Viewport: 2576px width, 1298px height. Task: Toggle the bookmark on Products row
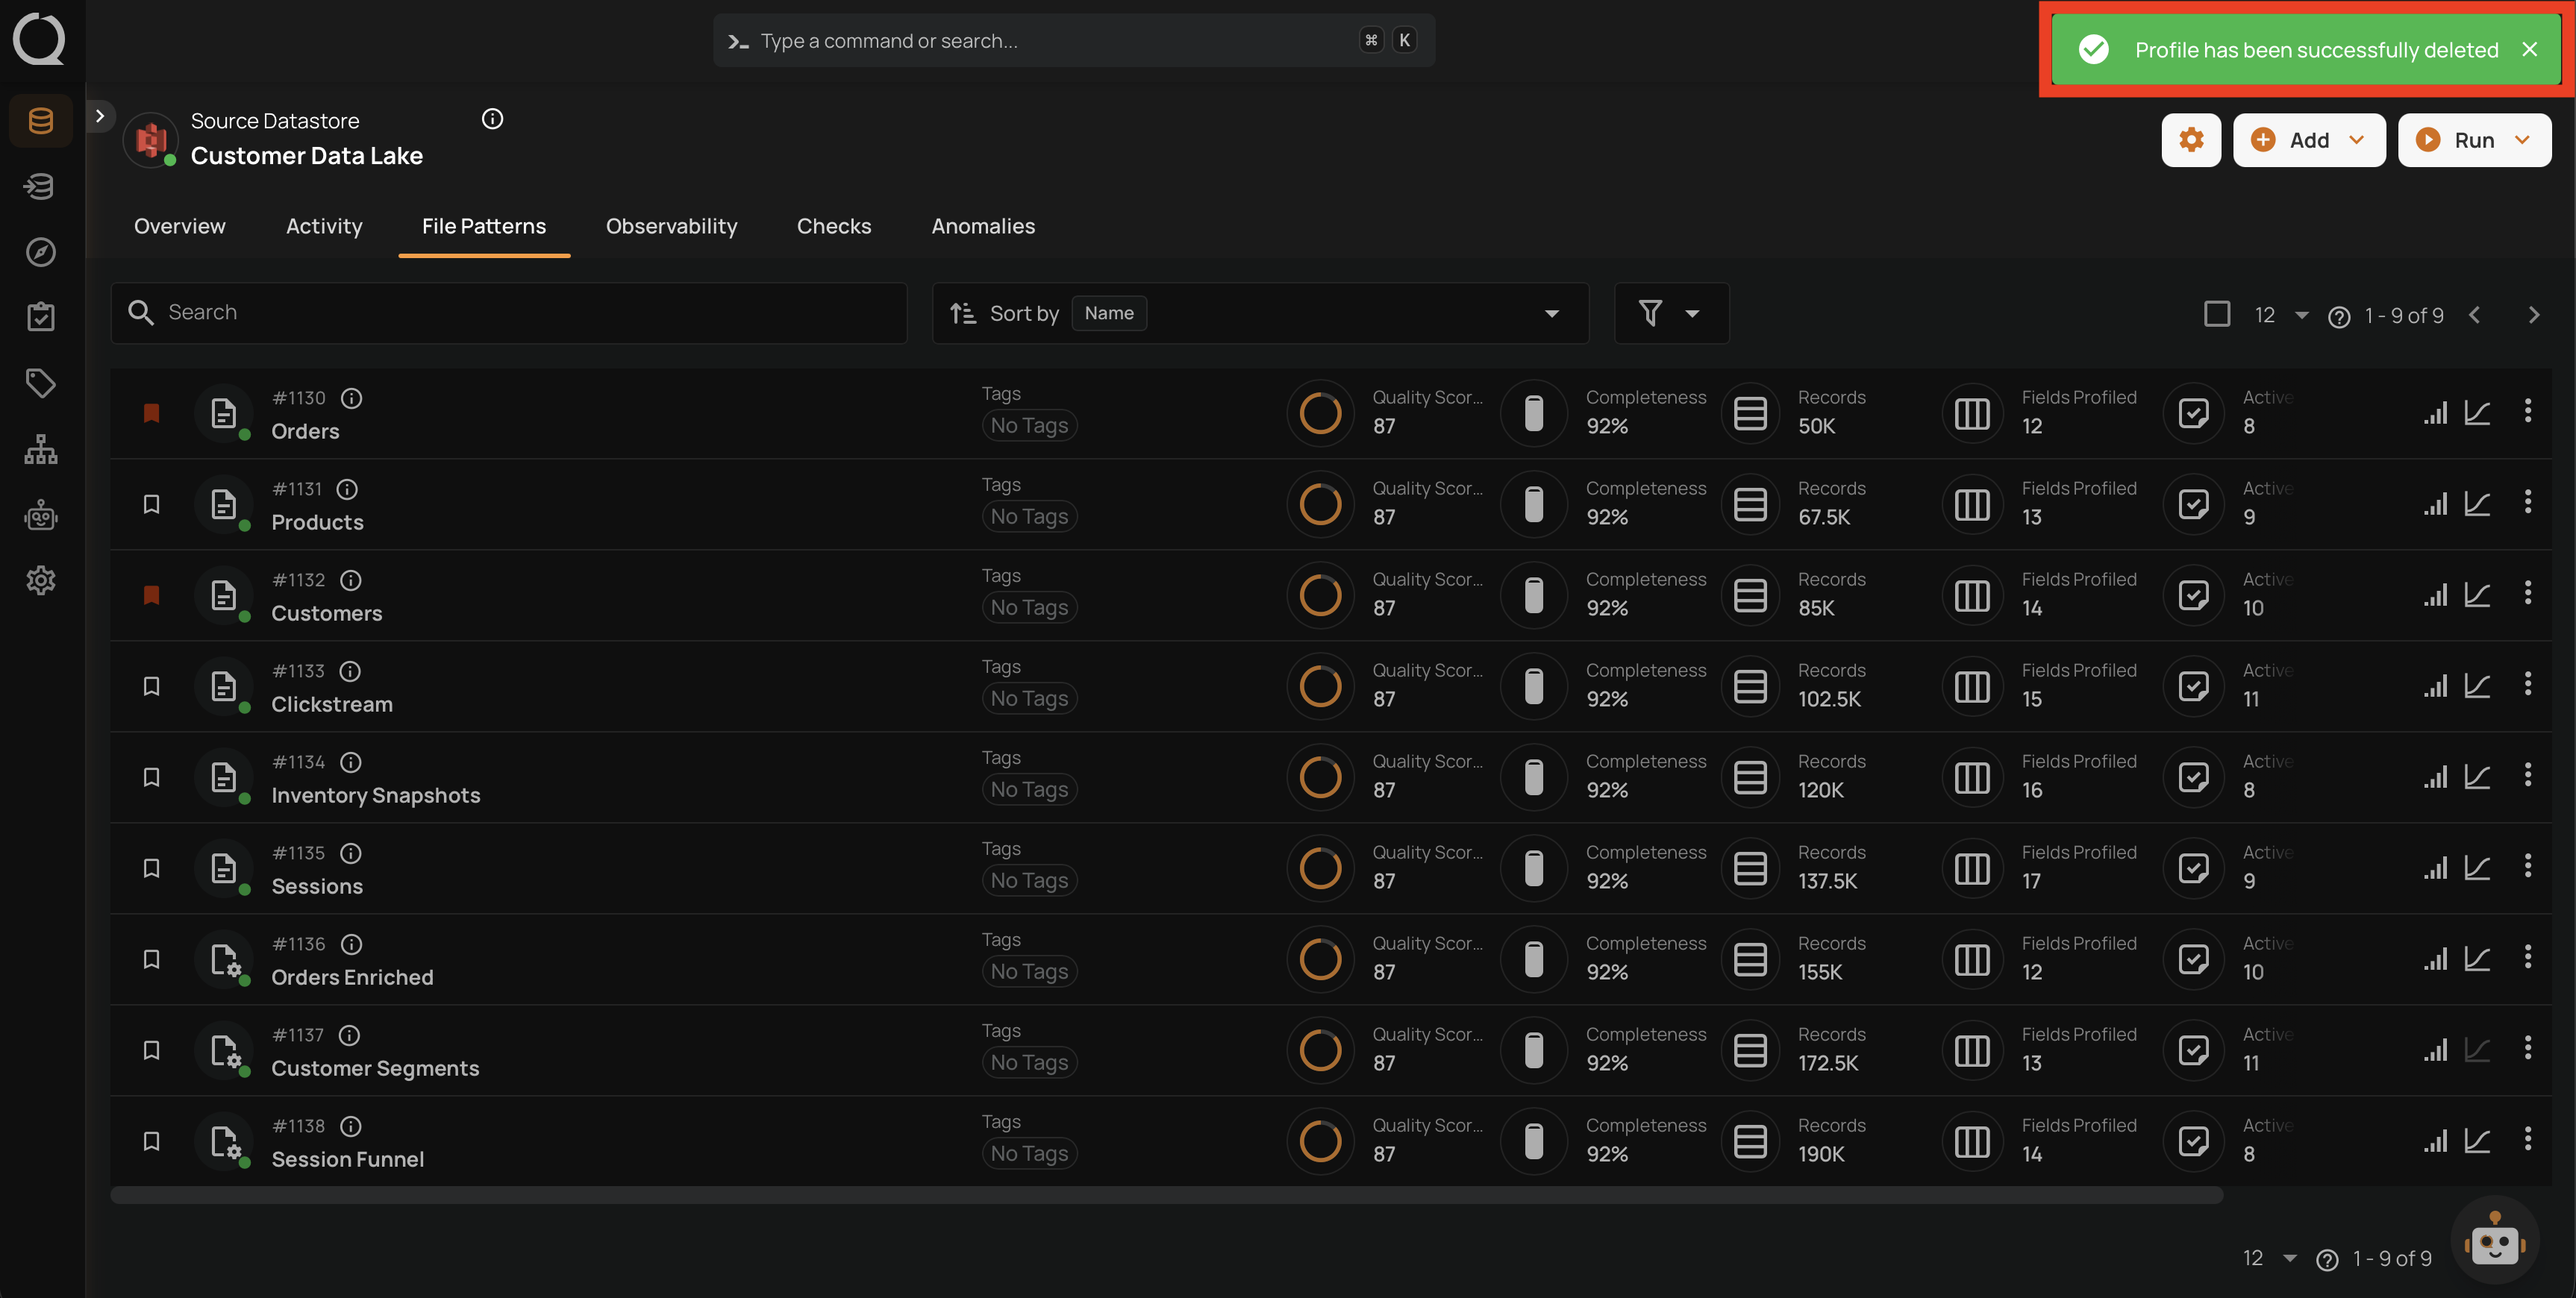tap(151, 504)
